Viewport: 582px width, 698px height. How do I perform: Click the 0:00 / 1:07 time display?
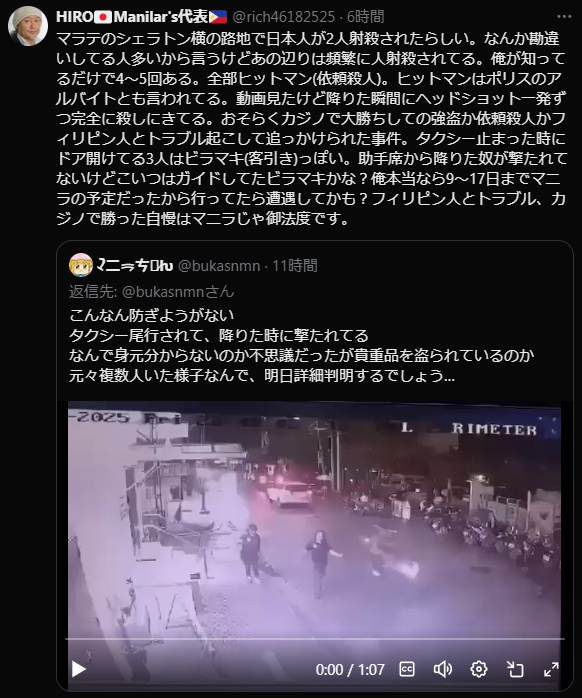[350, 669]
